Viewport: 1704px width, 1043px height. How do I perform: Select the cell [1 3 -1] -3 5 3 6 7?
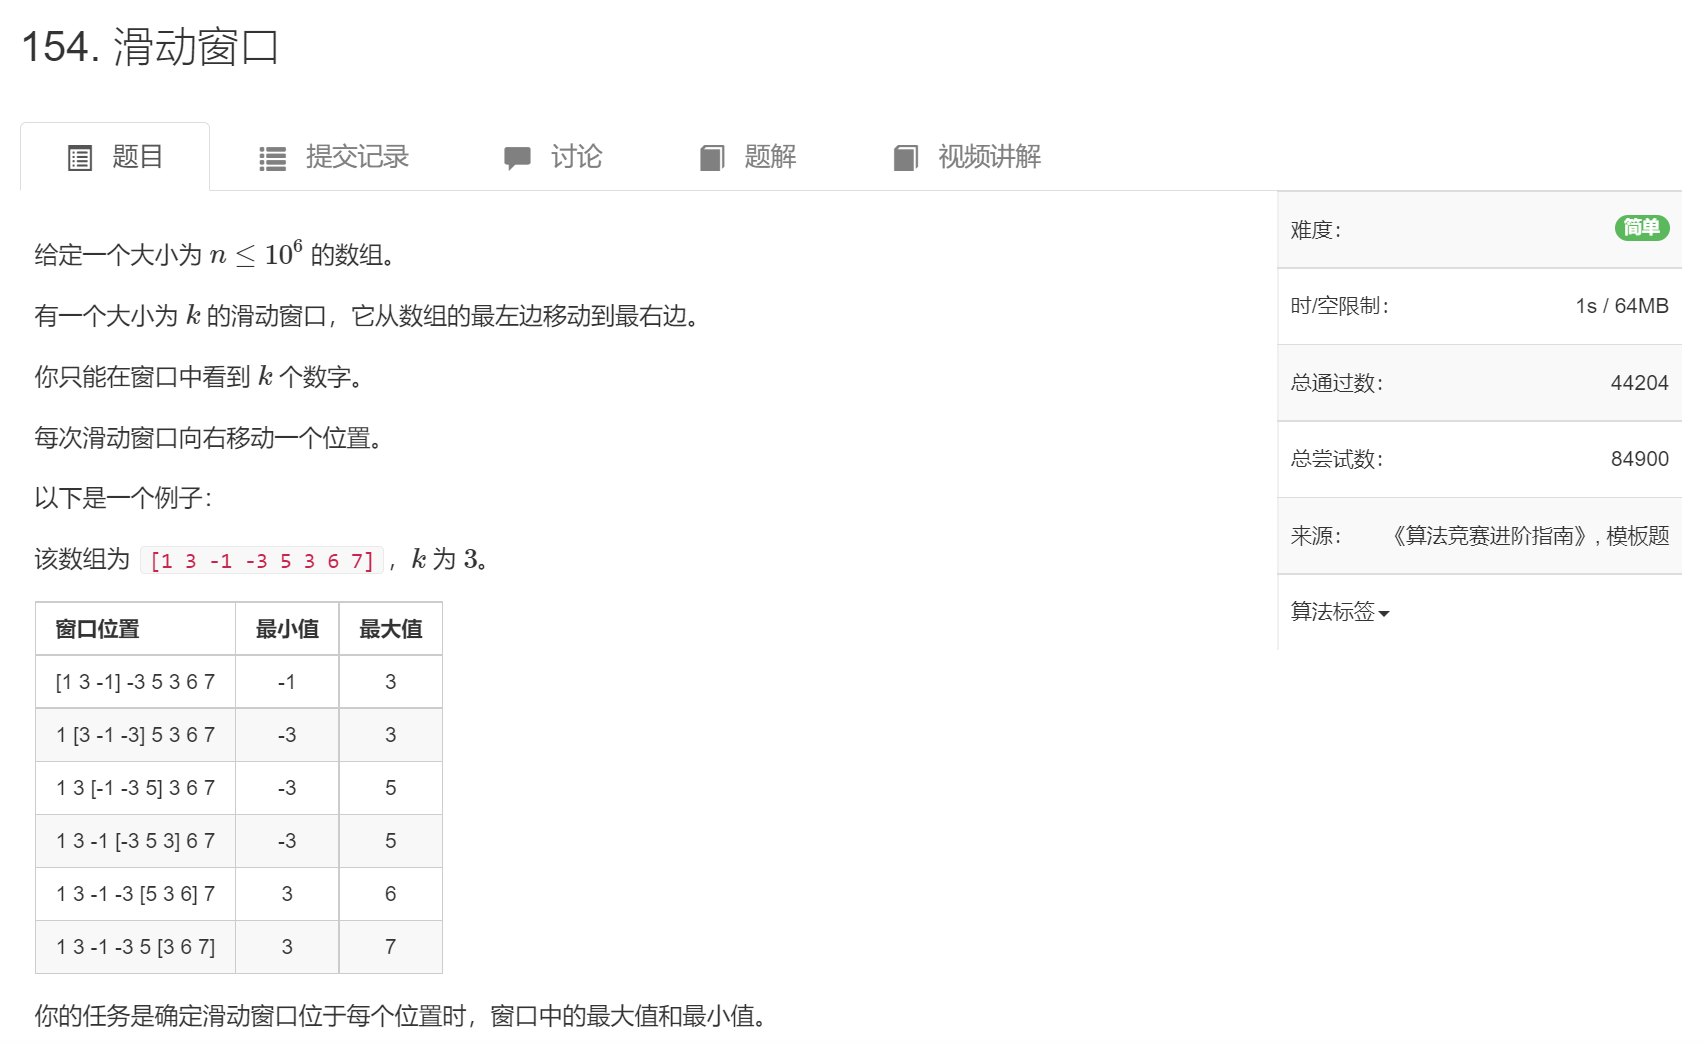(135, 682)
